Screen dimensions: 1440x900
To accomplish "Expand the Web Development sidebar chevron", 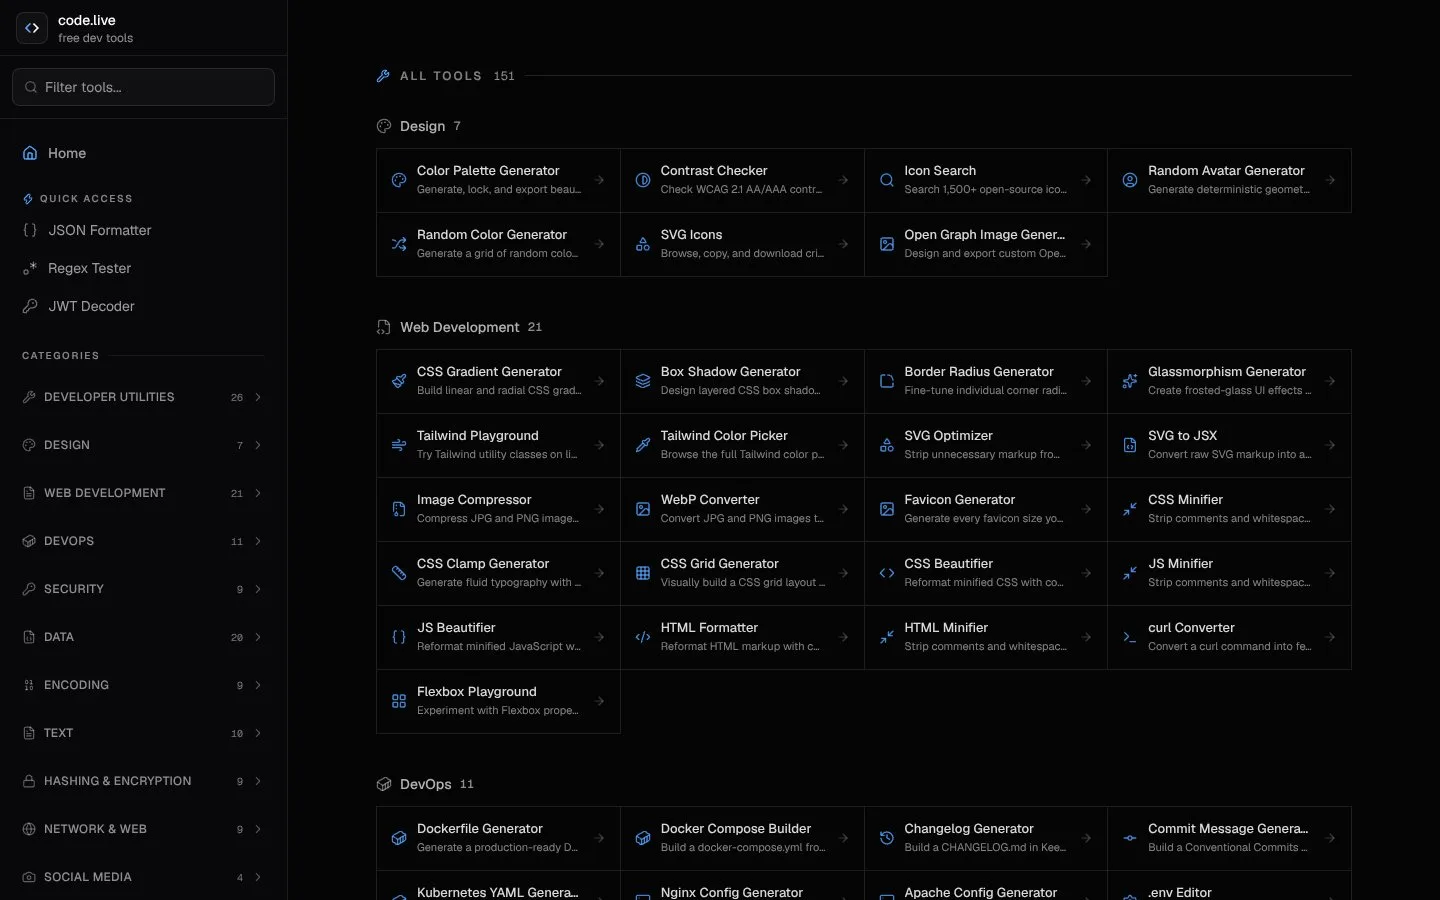I will (258, 493).
